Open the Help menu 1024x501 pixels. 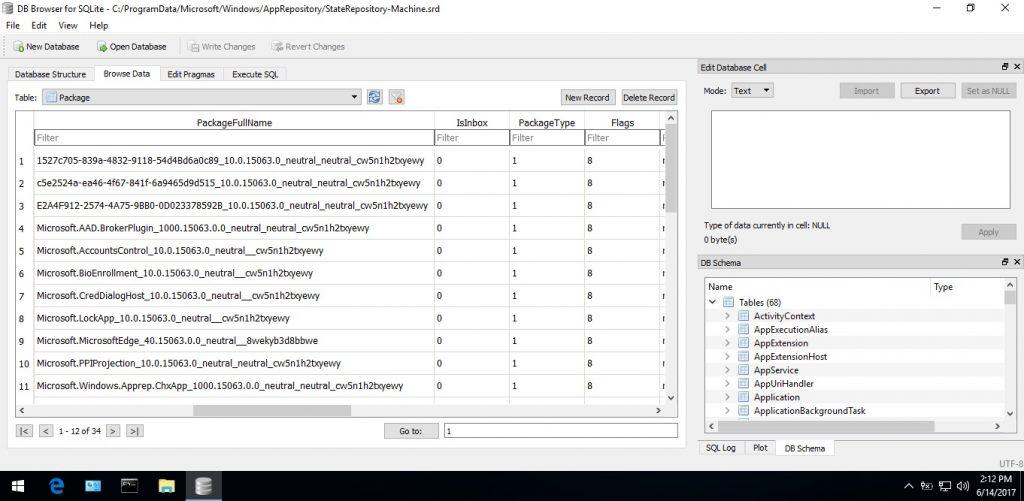[99, 25]
